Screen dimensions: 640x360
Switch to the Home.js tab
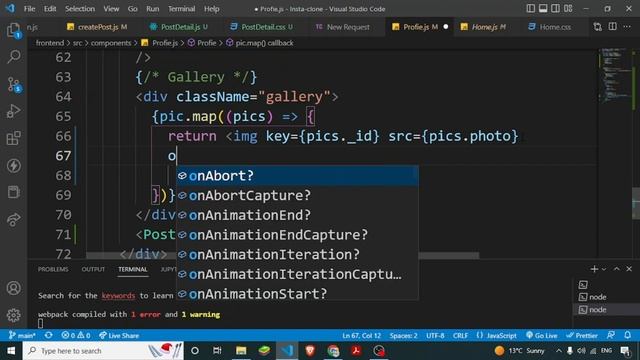pyautogui.click(x=484, y=27)
